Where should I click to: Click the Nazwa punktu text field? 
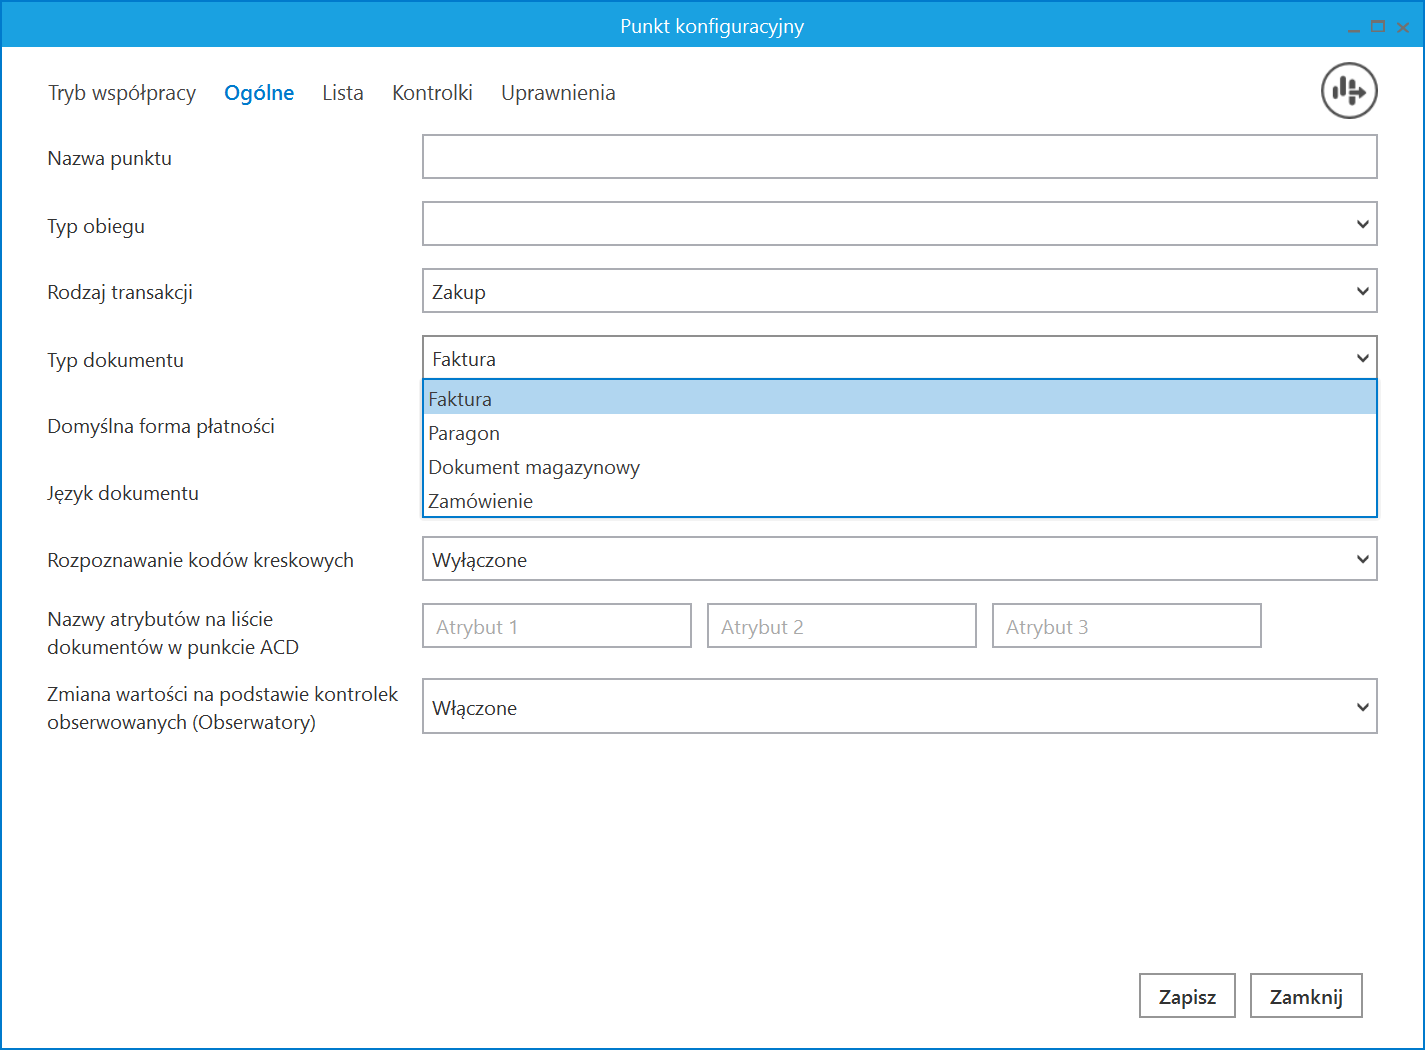click(x=899, y=157)
